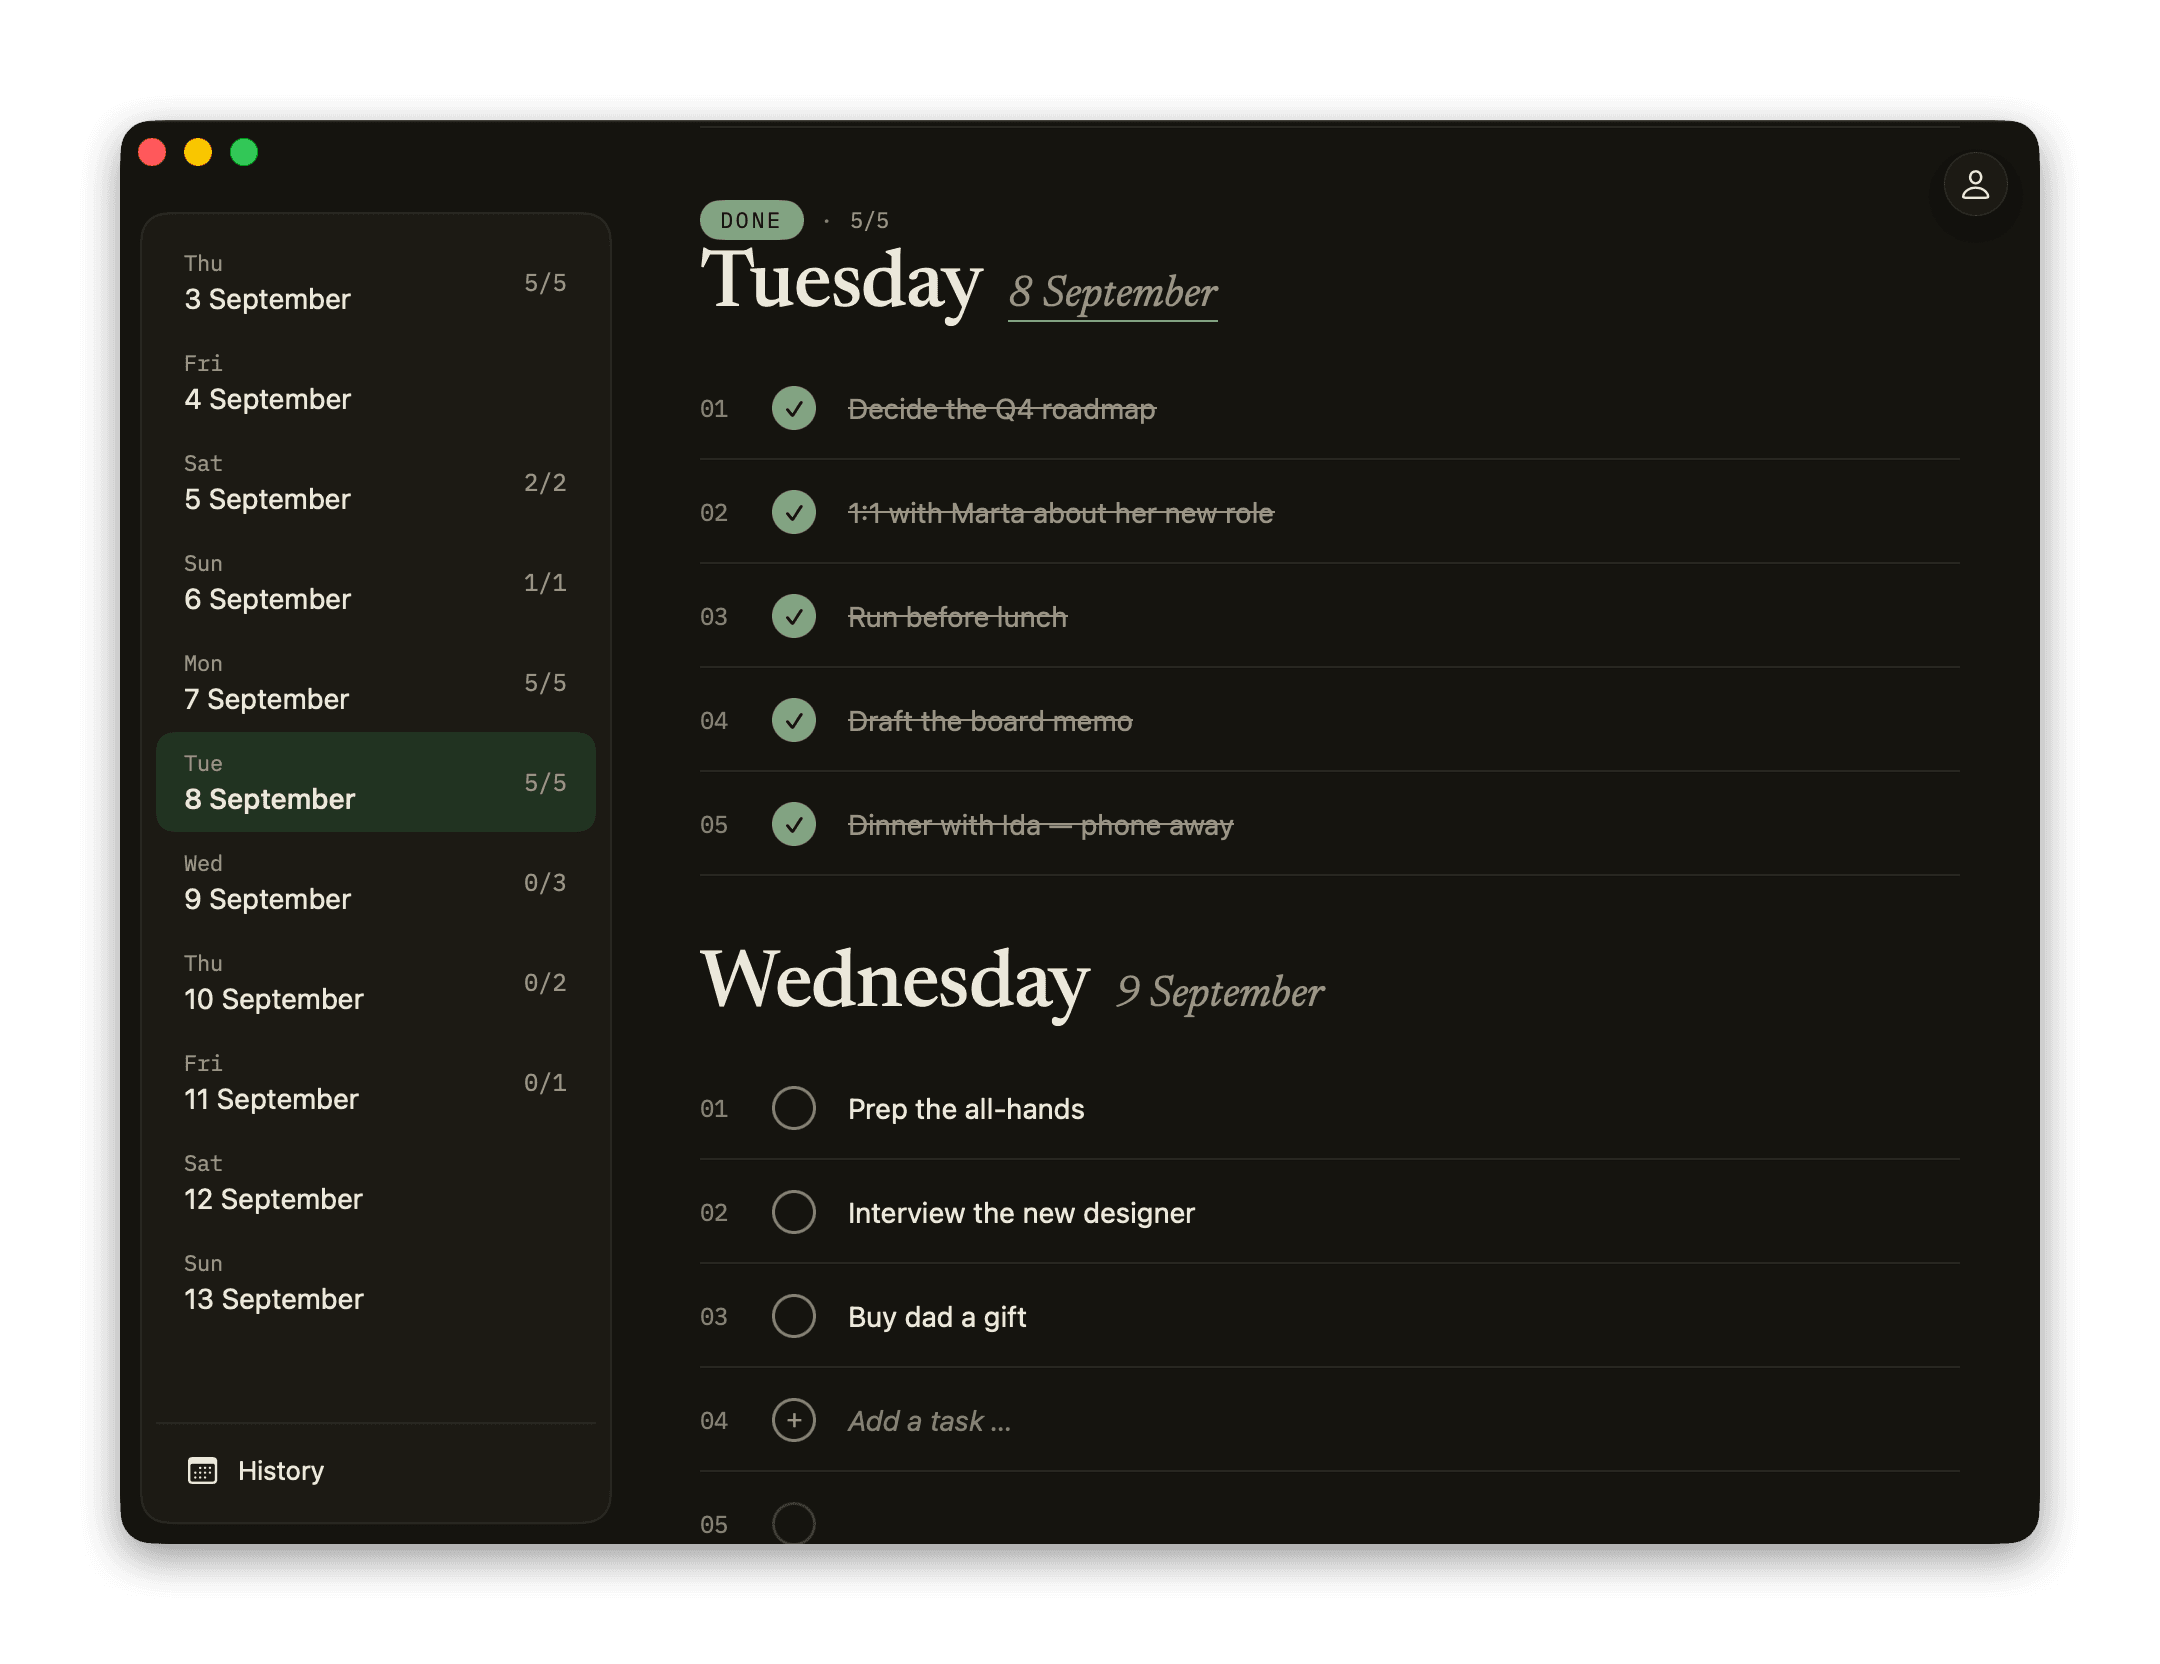The image size is (2160, 1664).
Task: Uncheck 'Dinner with Ida' task
Action: point(793,824)
